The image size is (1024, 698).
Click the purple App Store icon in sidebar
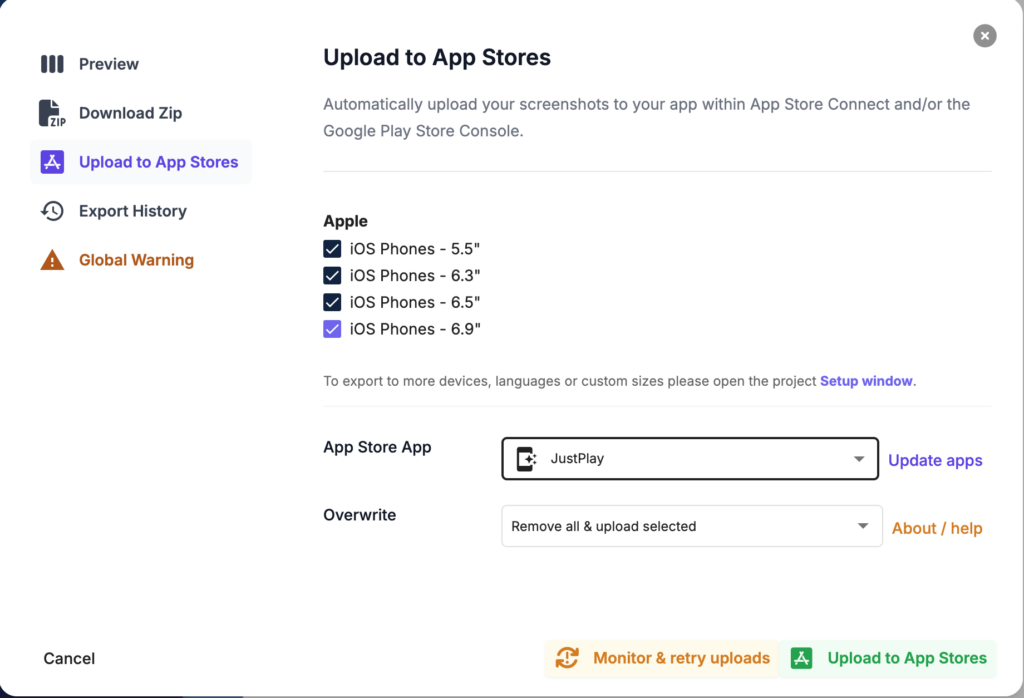[52, 162]
